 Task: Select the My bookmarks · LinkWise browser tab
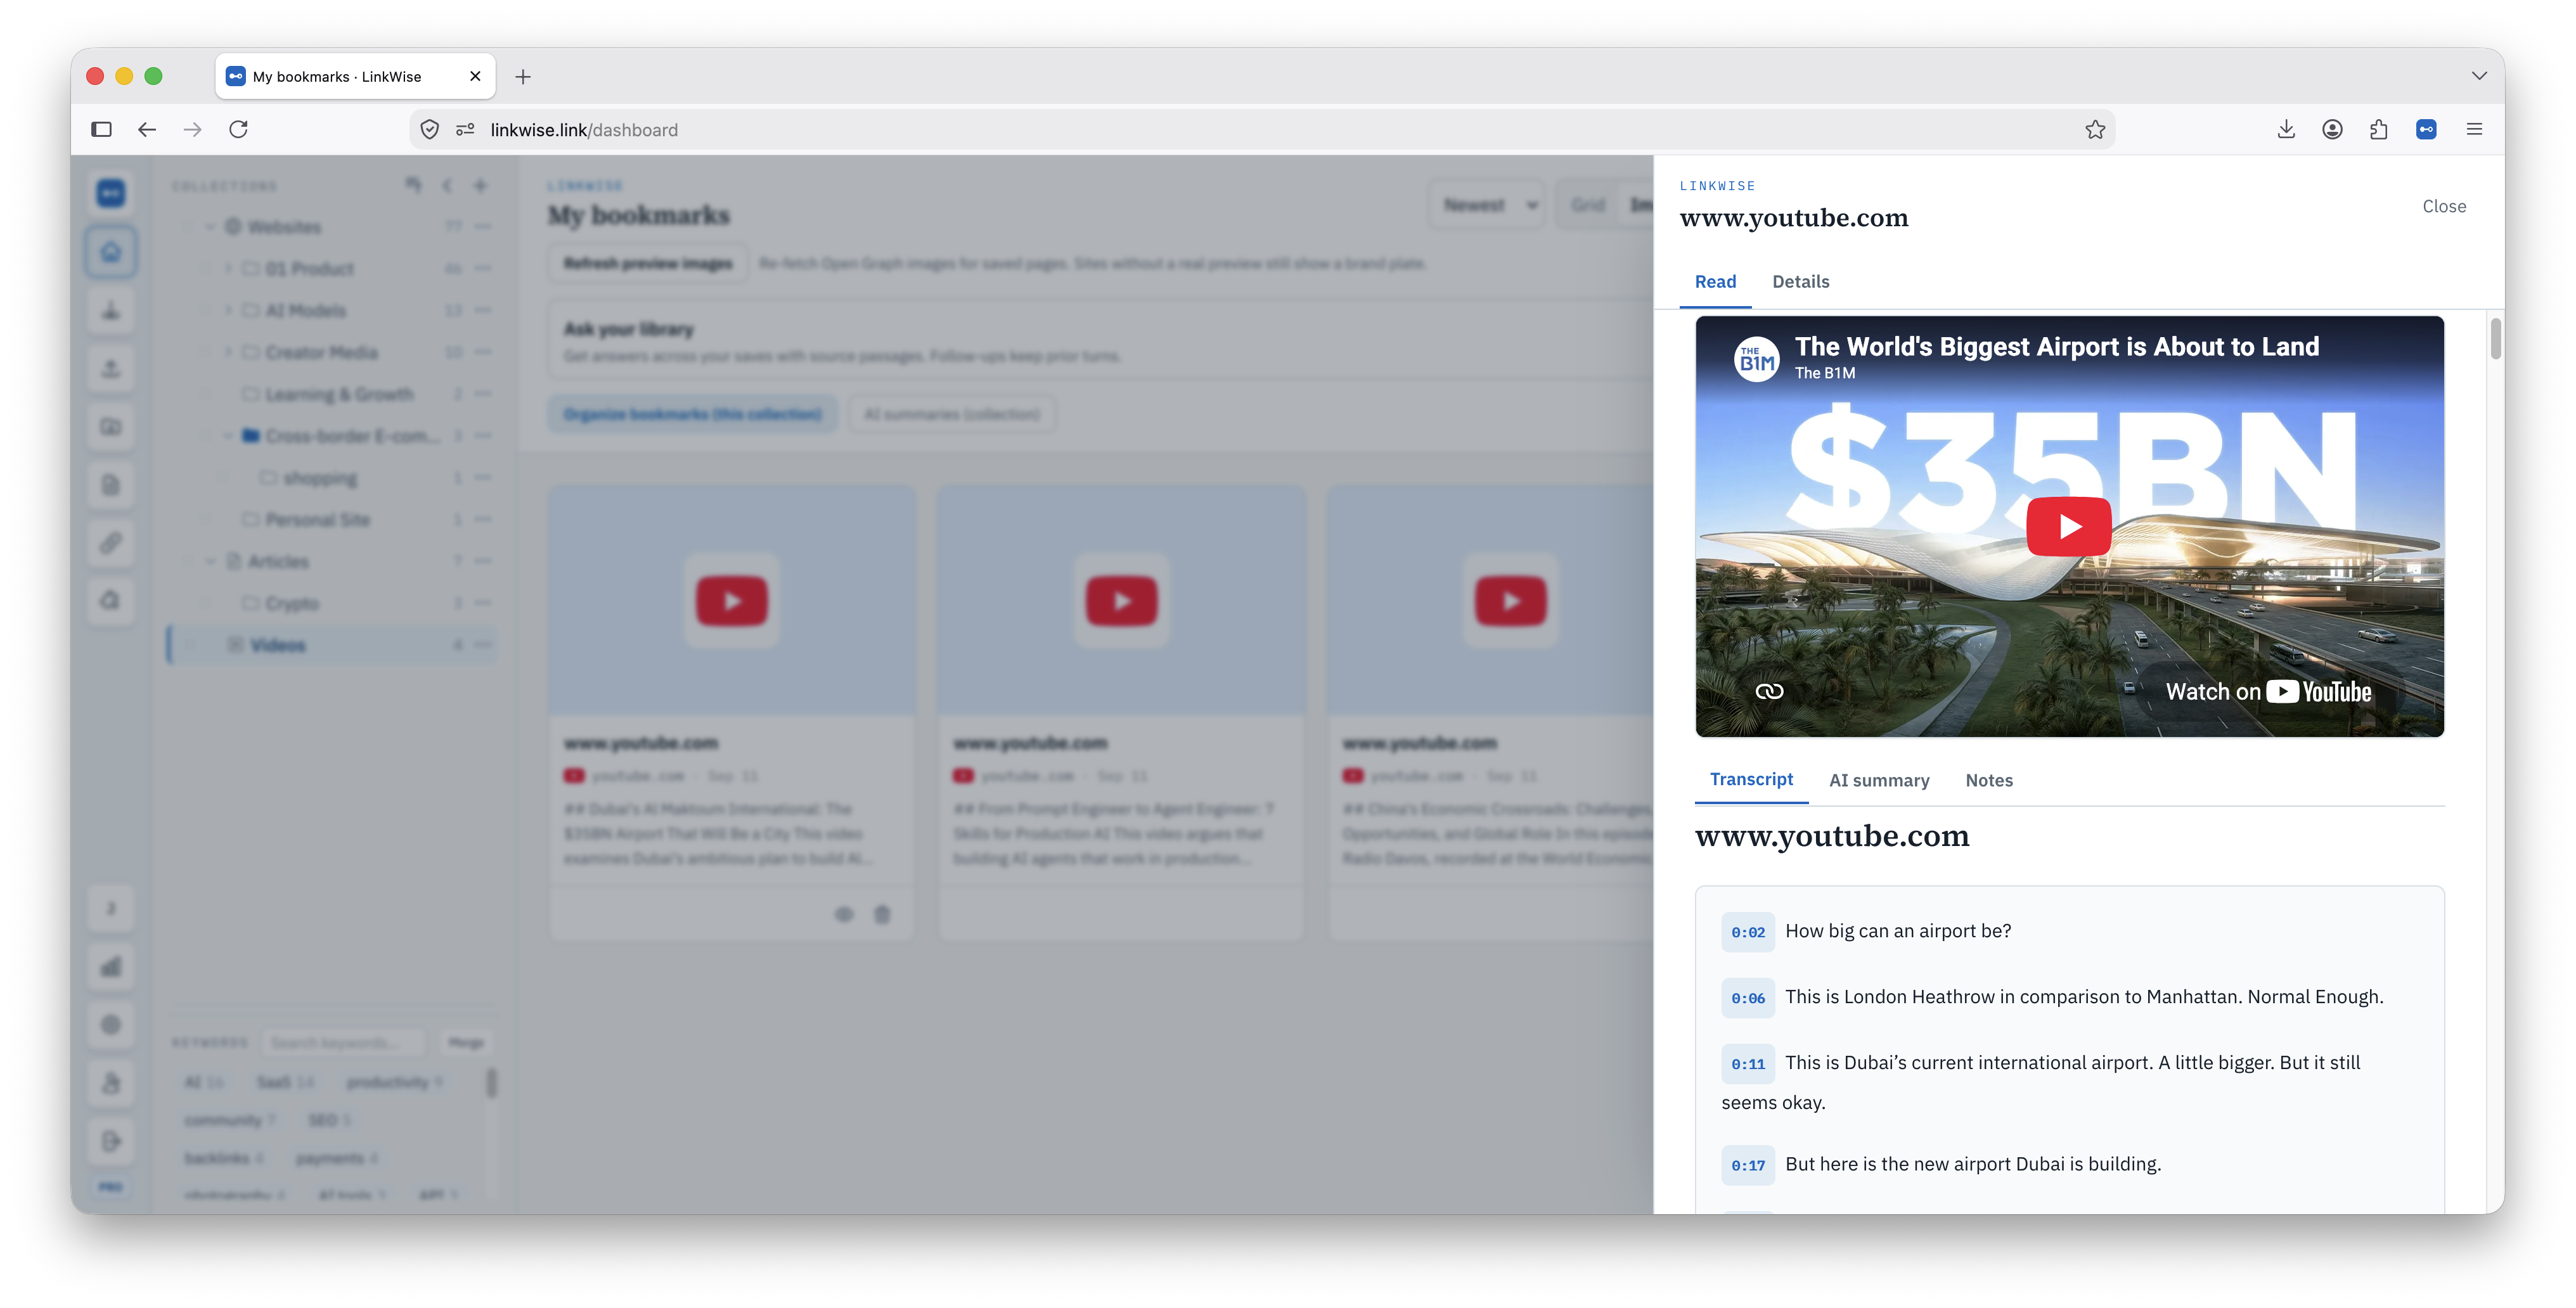point(356,76)
